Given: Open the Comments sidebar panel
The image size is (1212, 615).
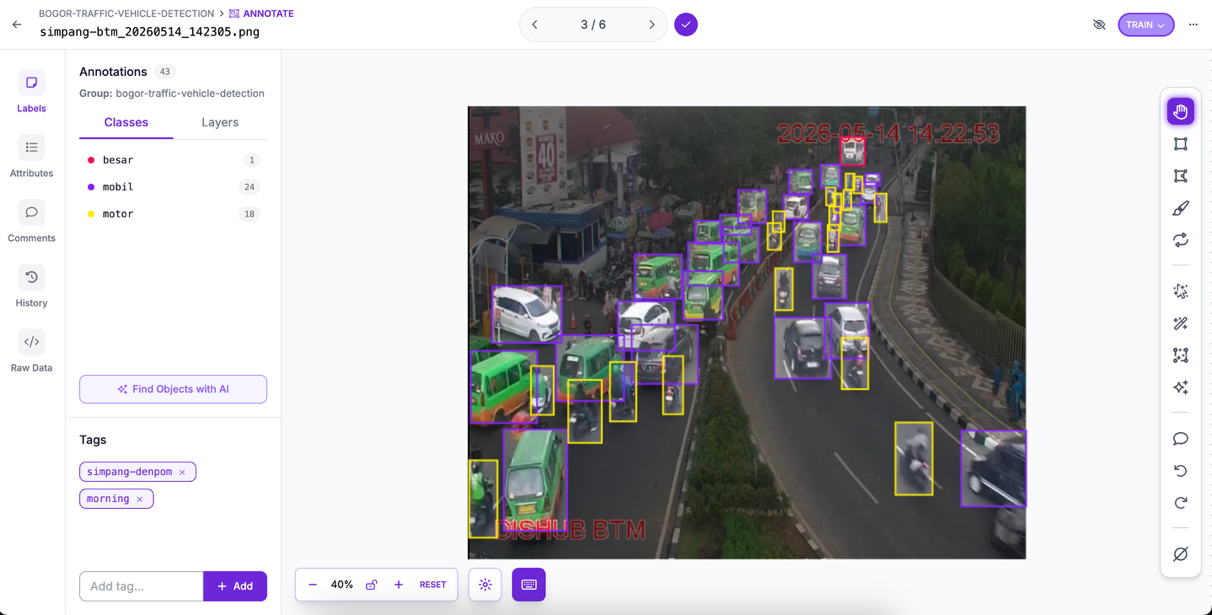Looking at the screenshot, I should coord(31,223).
